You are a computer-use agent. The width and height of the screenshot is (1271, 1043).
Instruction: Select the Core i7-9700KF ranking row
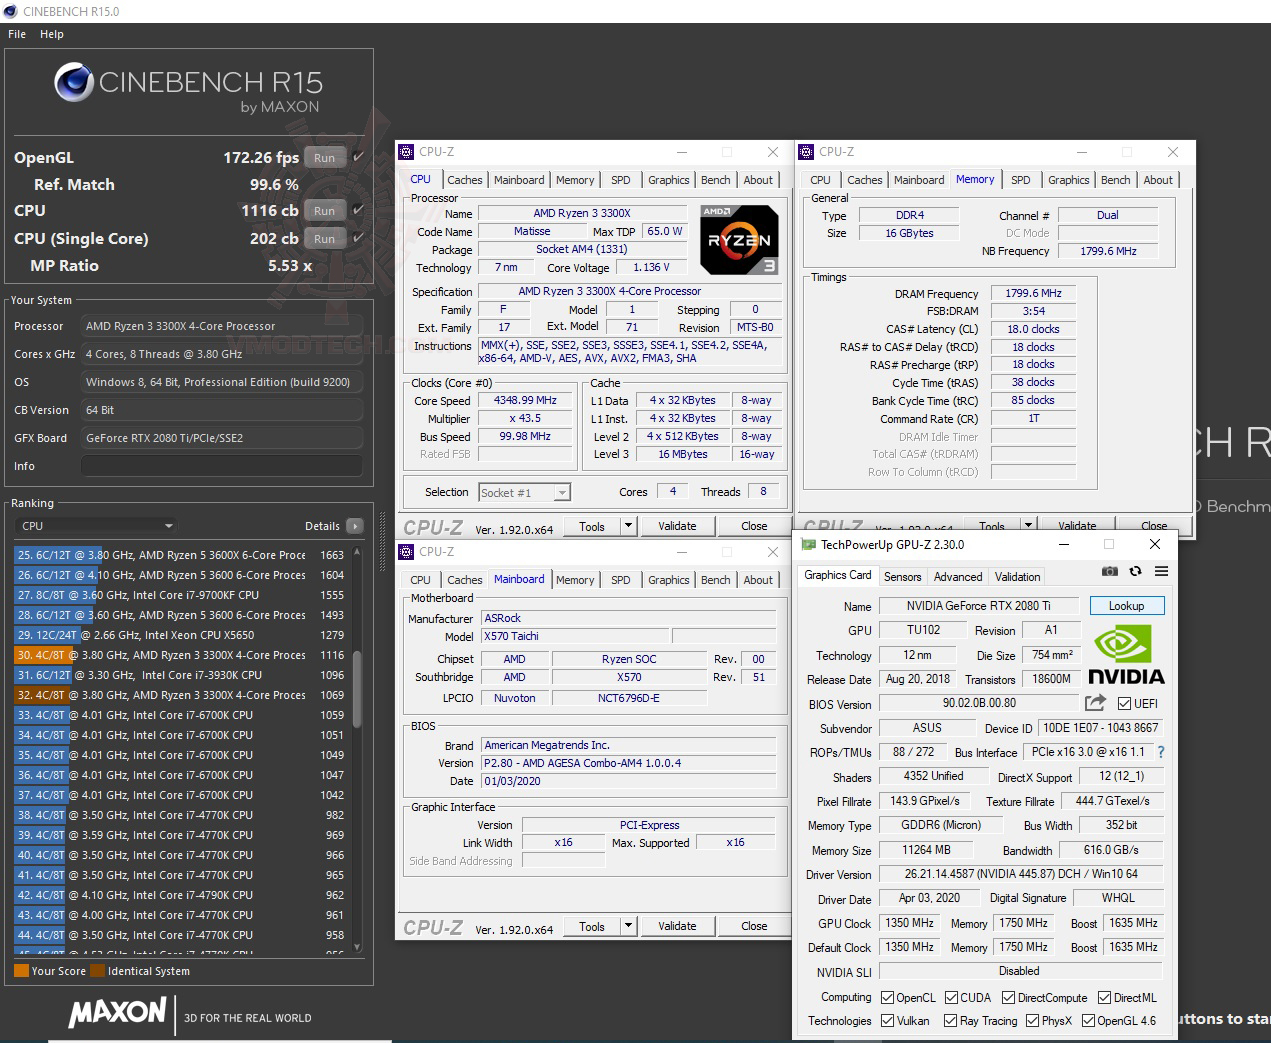coord(180,595)
